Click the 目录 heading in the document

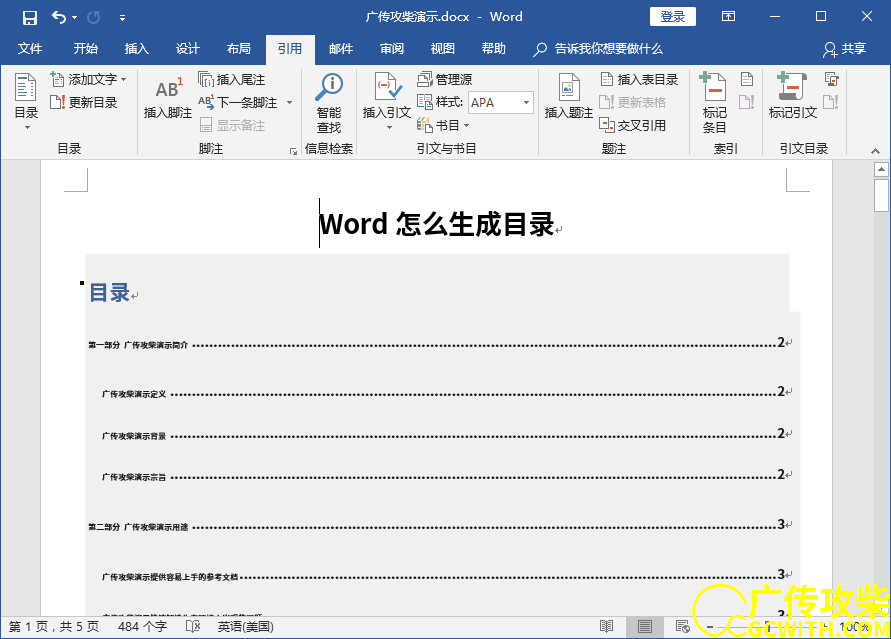coord(110,293)
